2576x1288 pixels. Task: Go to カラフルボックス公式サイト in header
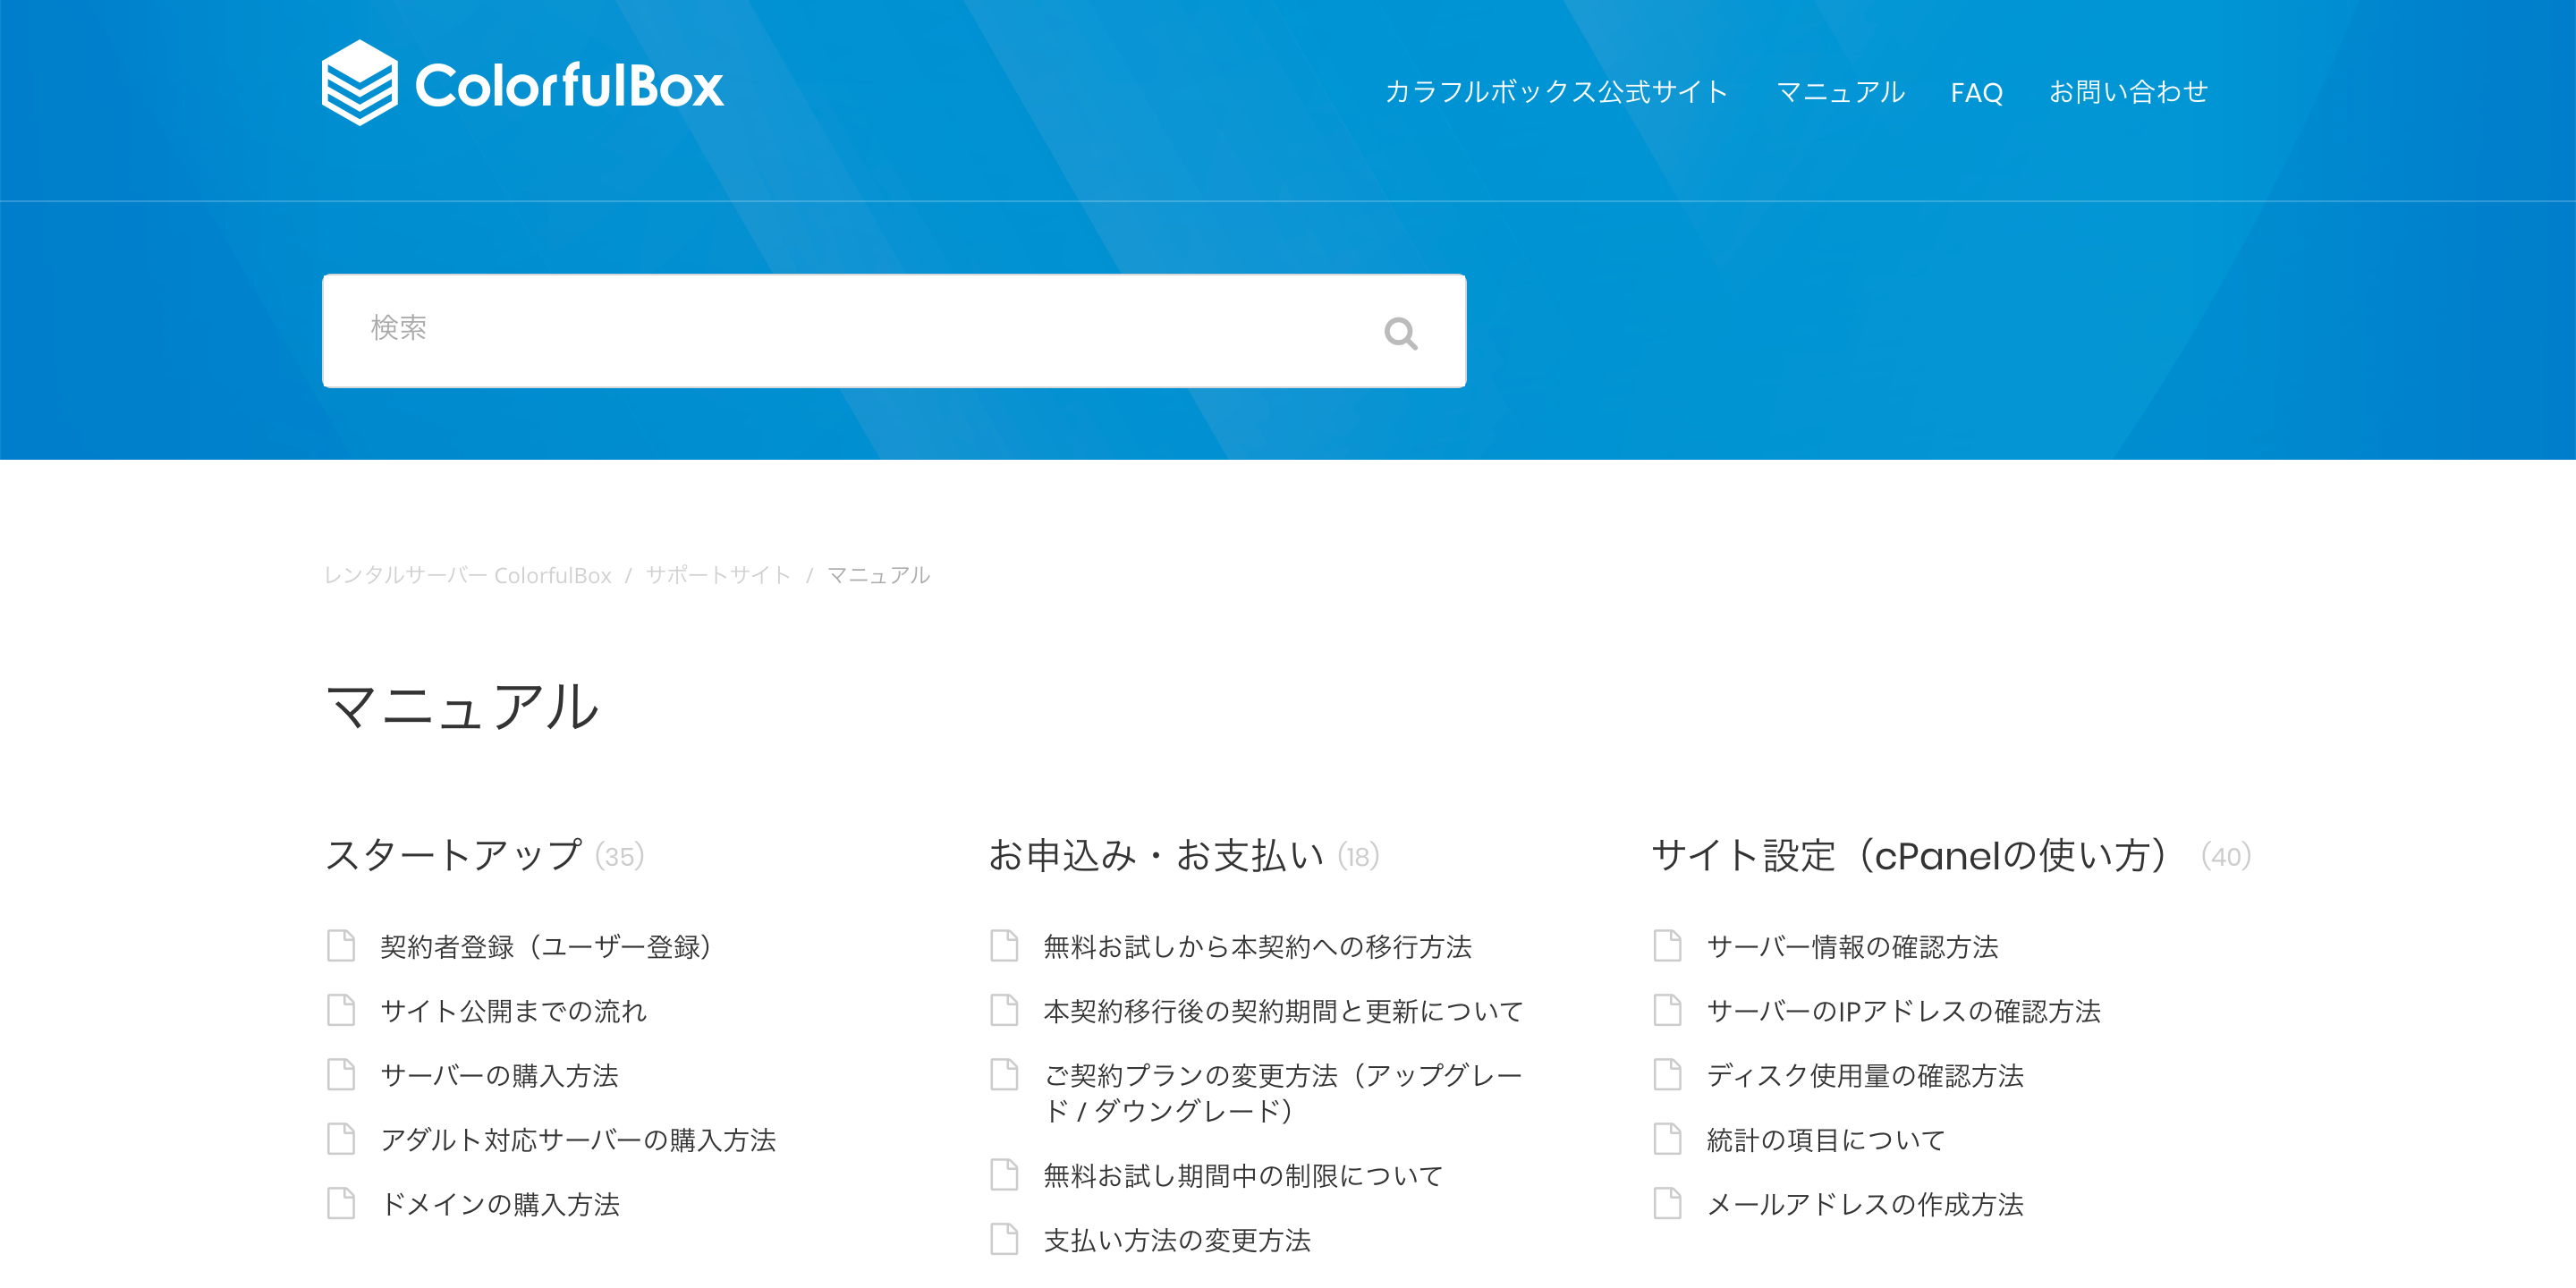1556,92
